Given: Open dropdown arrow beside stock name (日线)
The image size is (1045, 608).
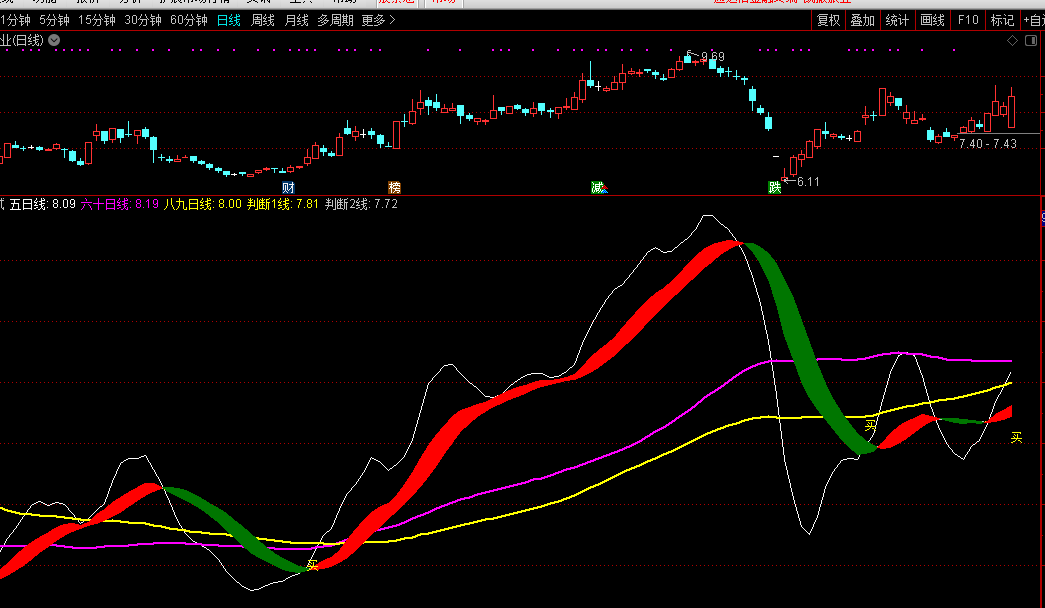Looking at the screenshot, I should coord(54,40).
